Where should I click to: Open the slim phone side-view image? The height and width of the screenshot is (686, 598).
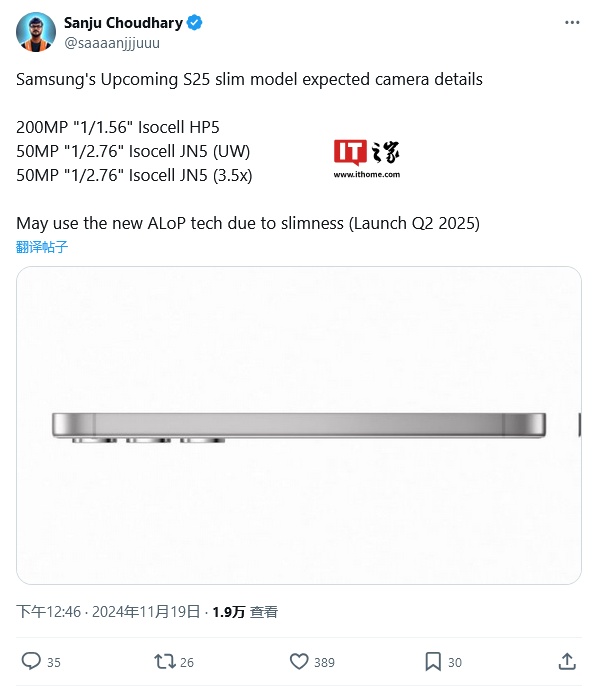coord(299,425)
